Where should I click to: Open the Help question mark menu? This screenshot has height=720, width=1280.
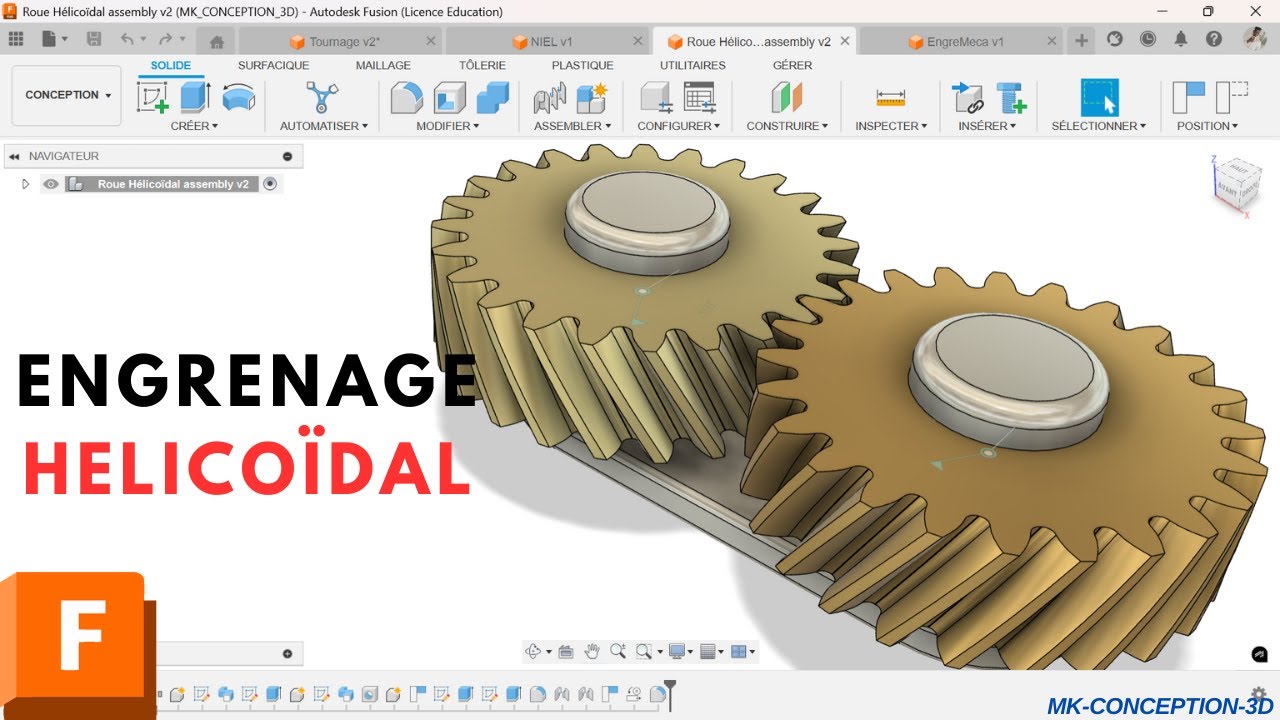(1214, 39)
